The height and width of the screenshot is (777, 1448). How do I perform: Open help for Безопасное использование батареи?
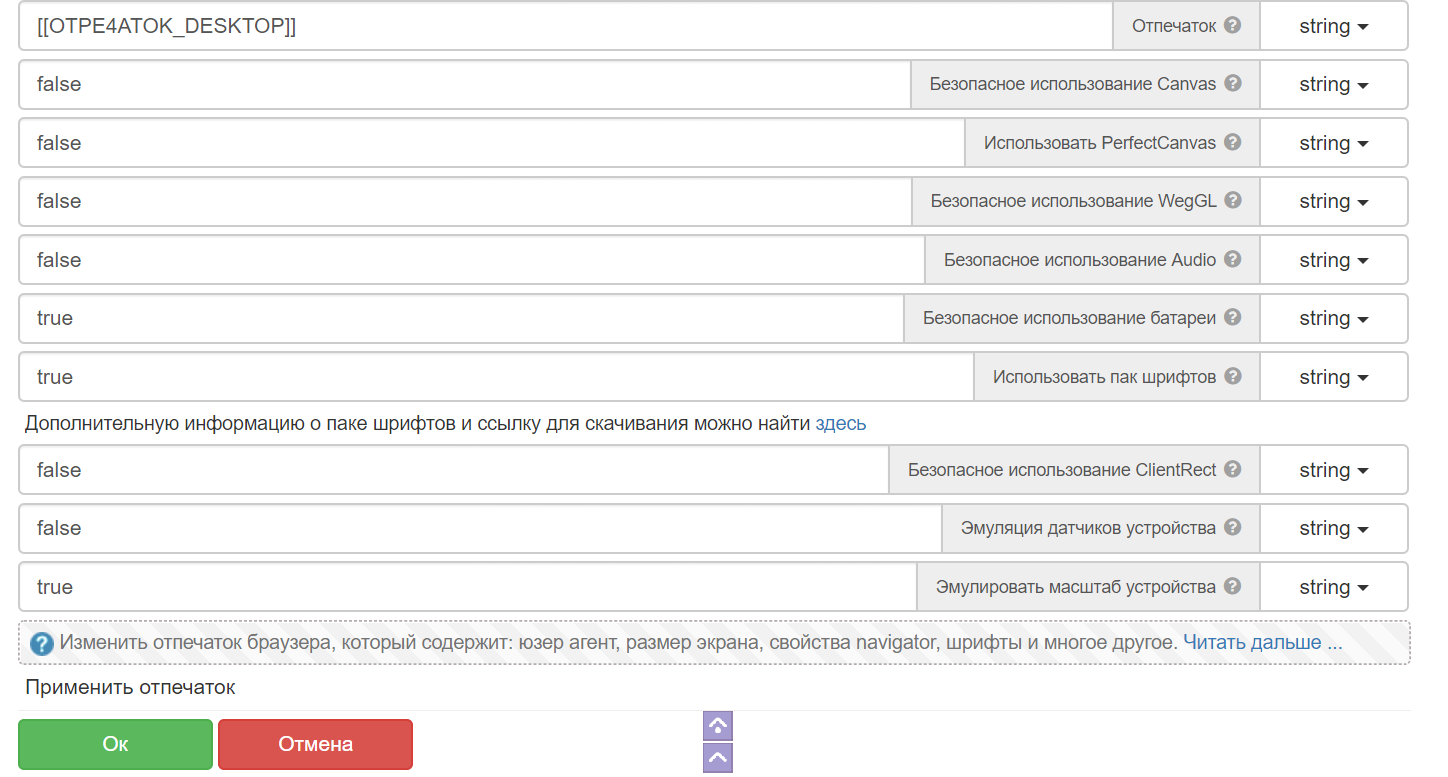click(1232, 317)
